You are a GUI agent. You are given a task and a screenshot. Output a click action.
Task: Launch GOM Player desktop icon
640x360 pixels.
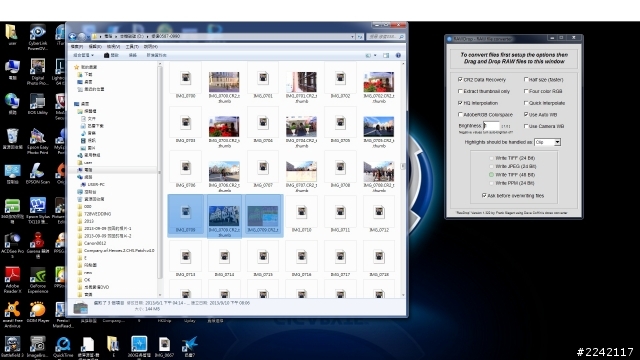pos(38,314)
